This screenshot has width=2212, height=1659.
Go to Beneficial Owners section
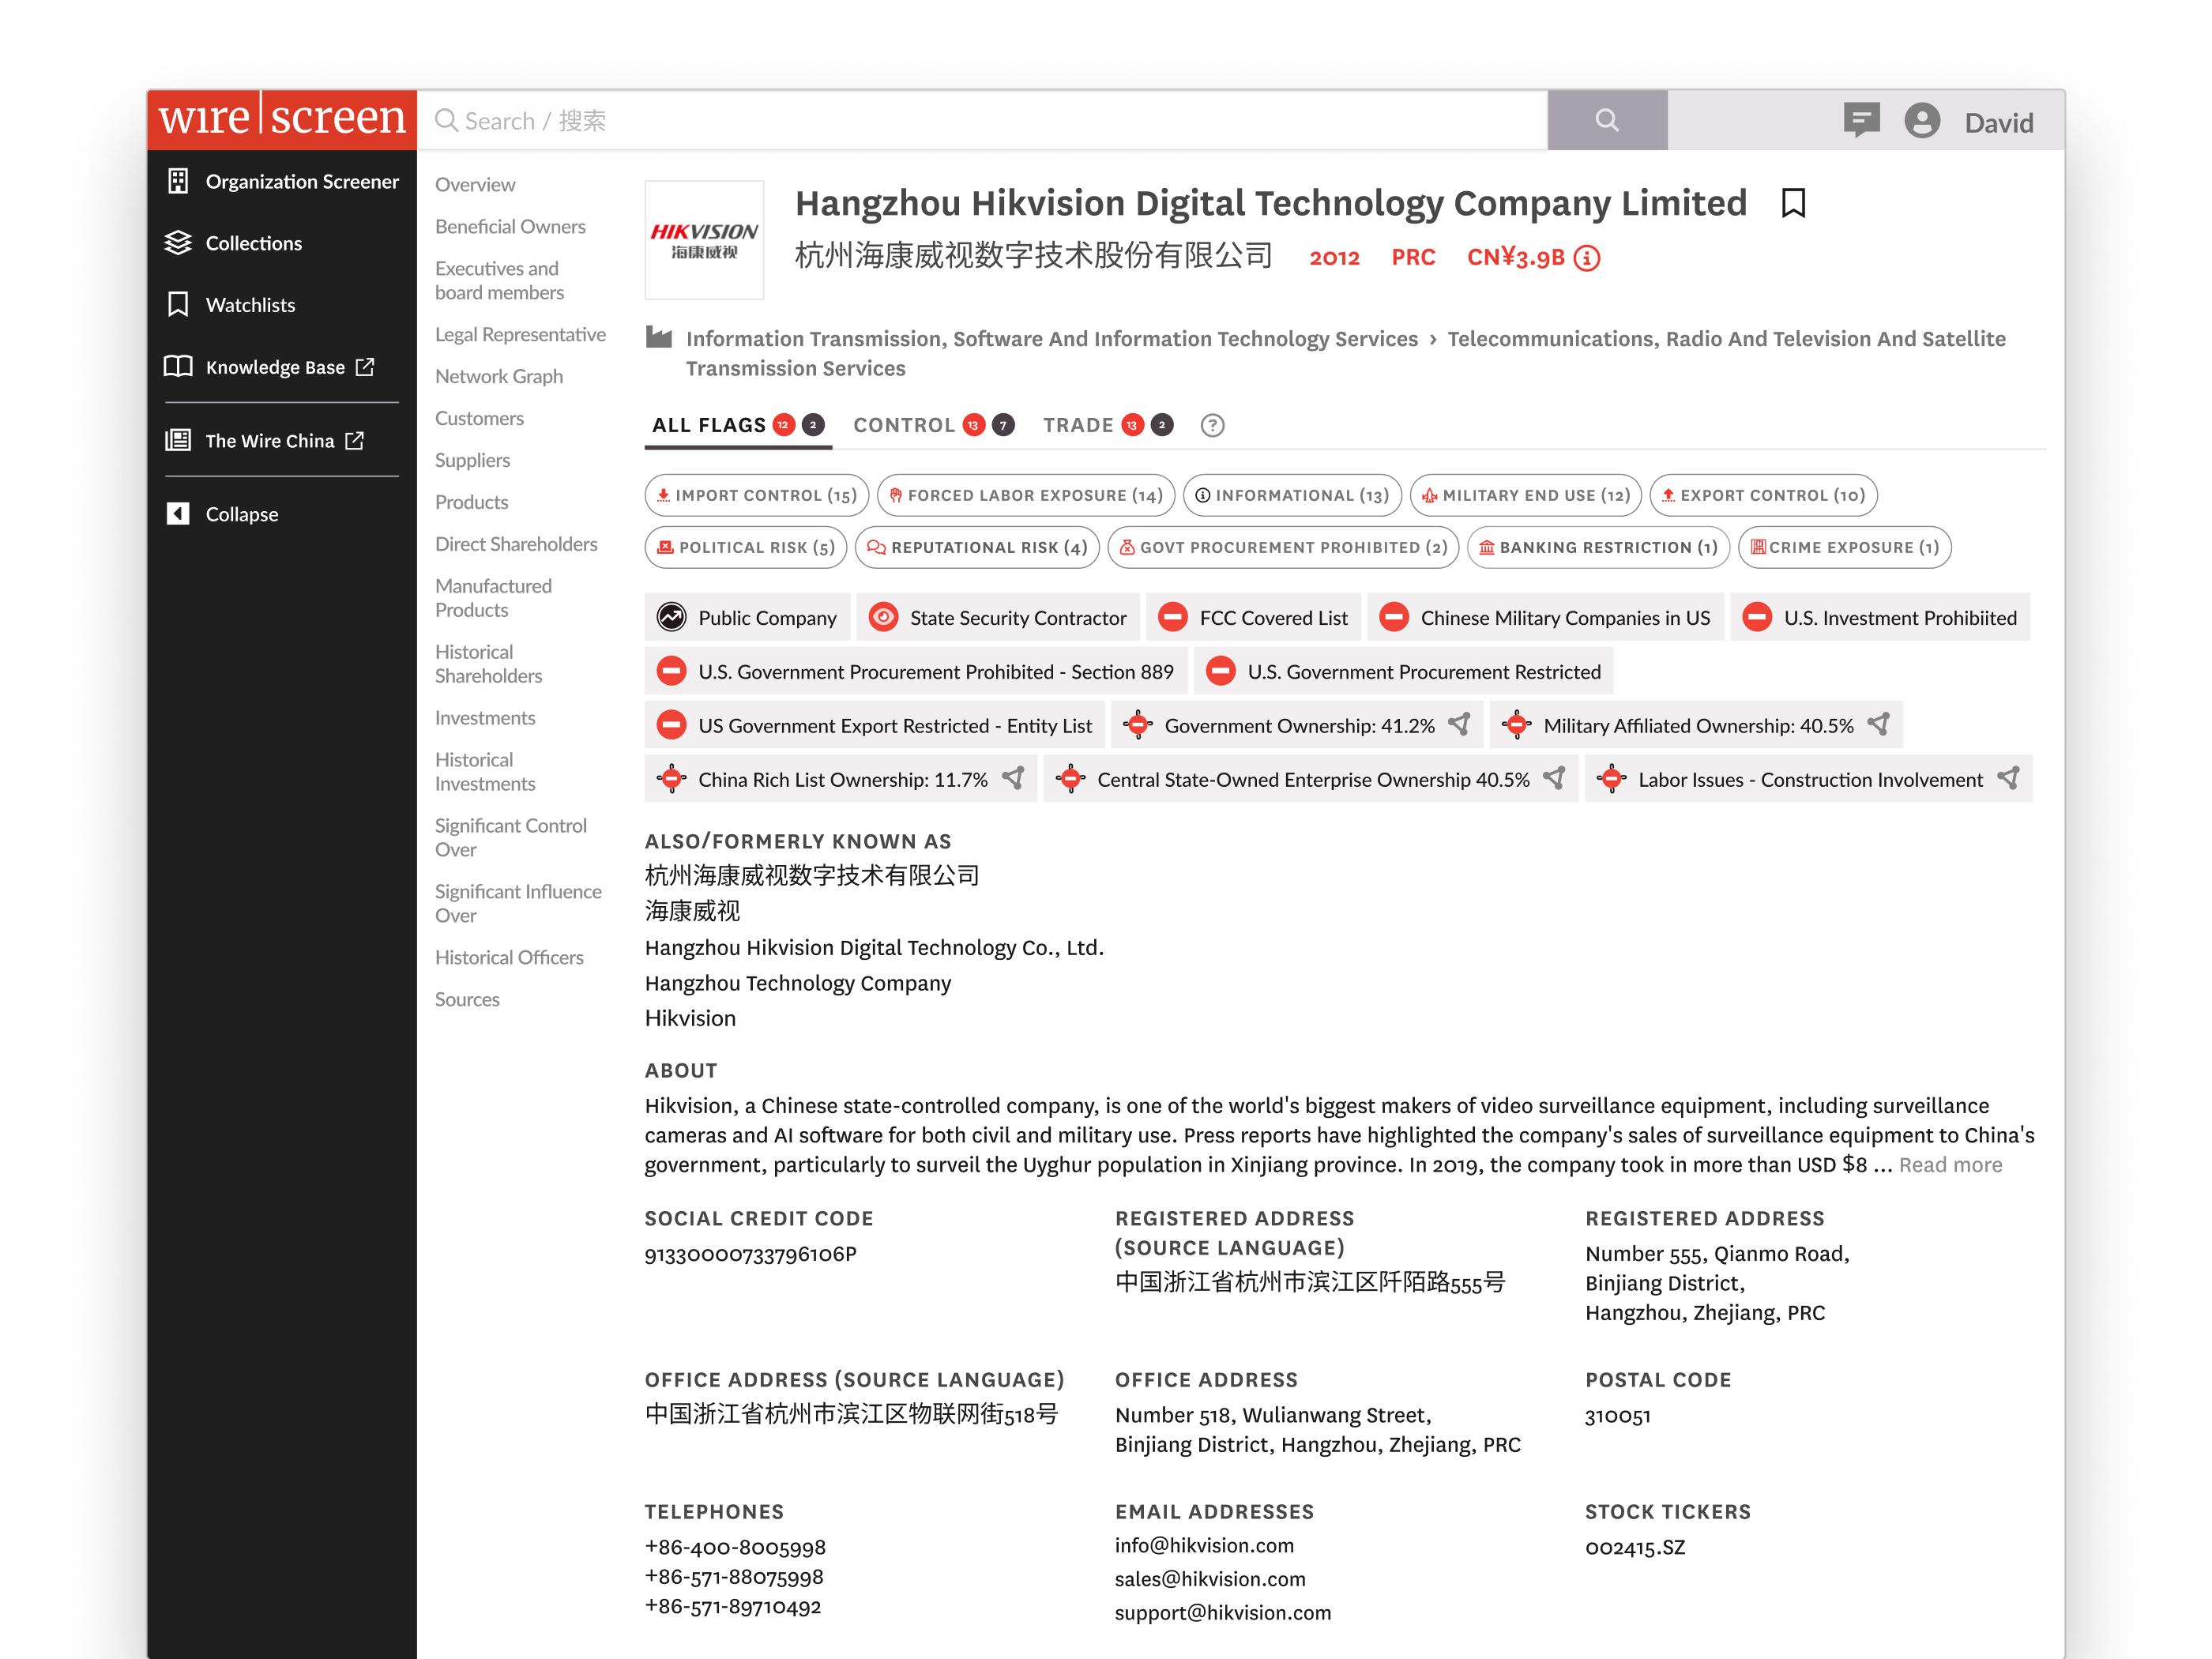(x=510, y=227)
